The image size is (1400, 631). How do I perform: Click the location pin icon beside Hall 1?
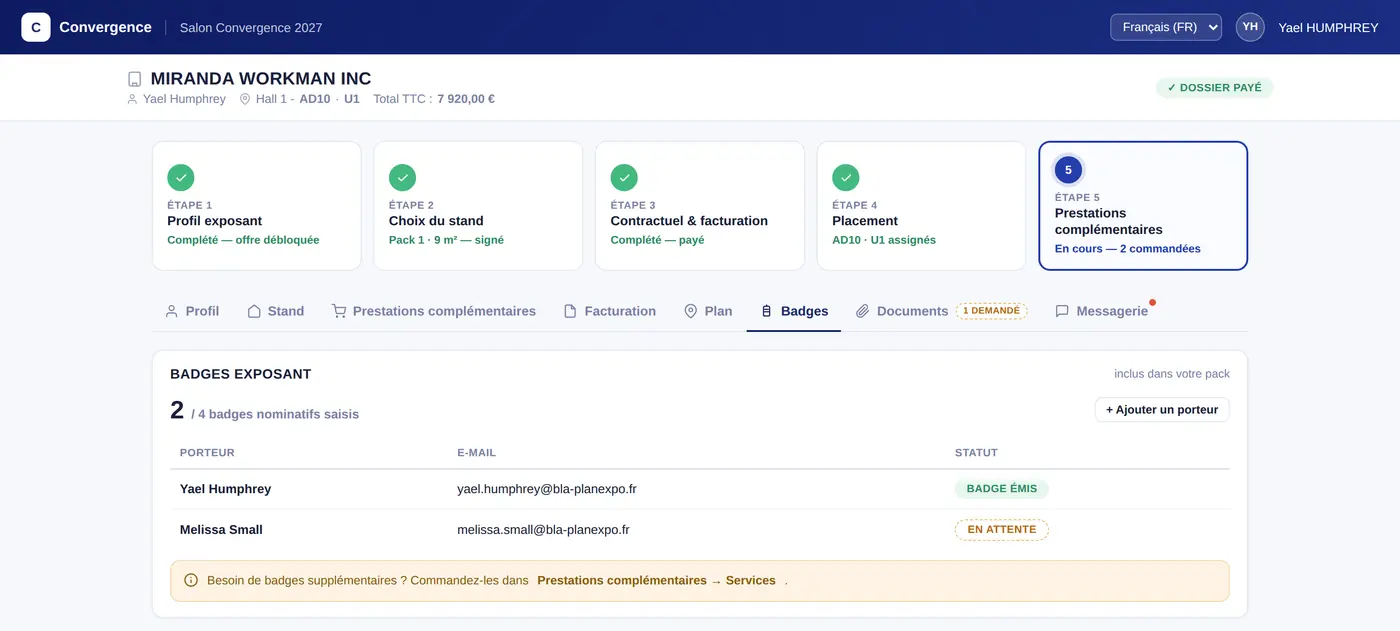[245, 99]
